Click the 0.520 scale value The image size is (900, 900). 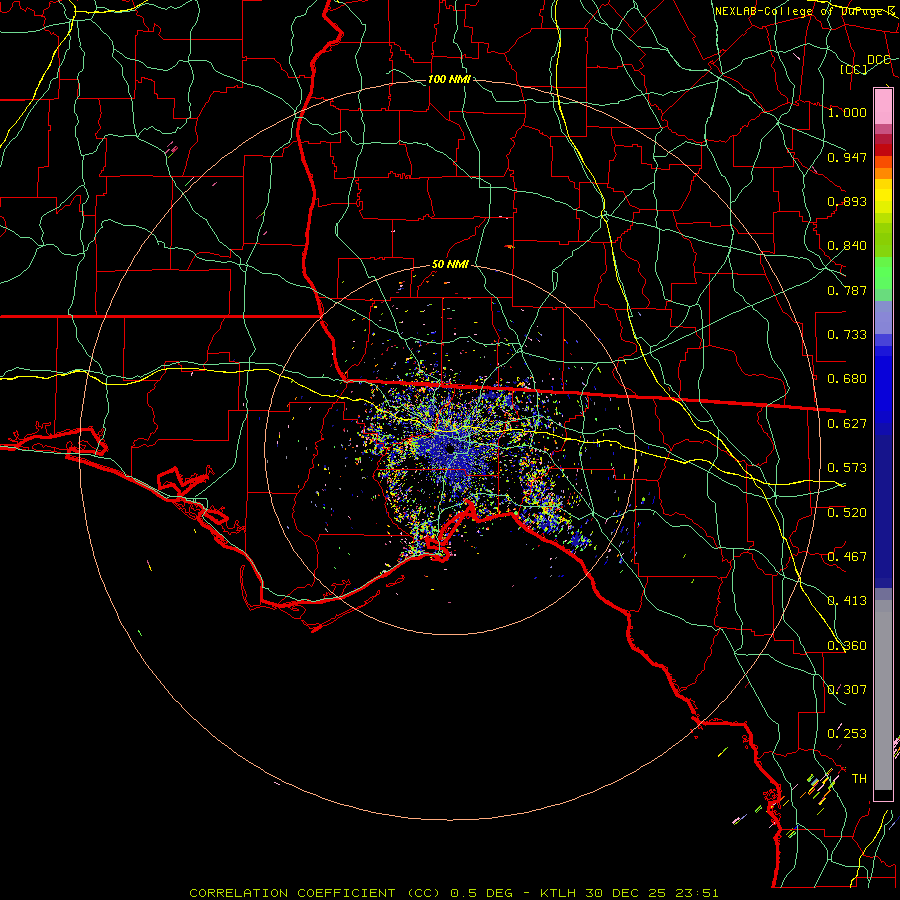[847, 513]
